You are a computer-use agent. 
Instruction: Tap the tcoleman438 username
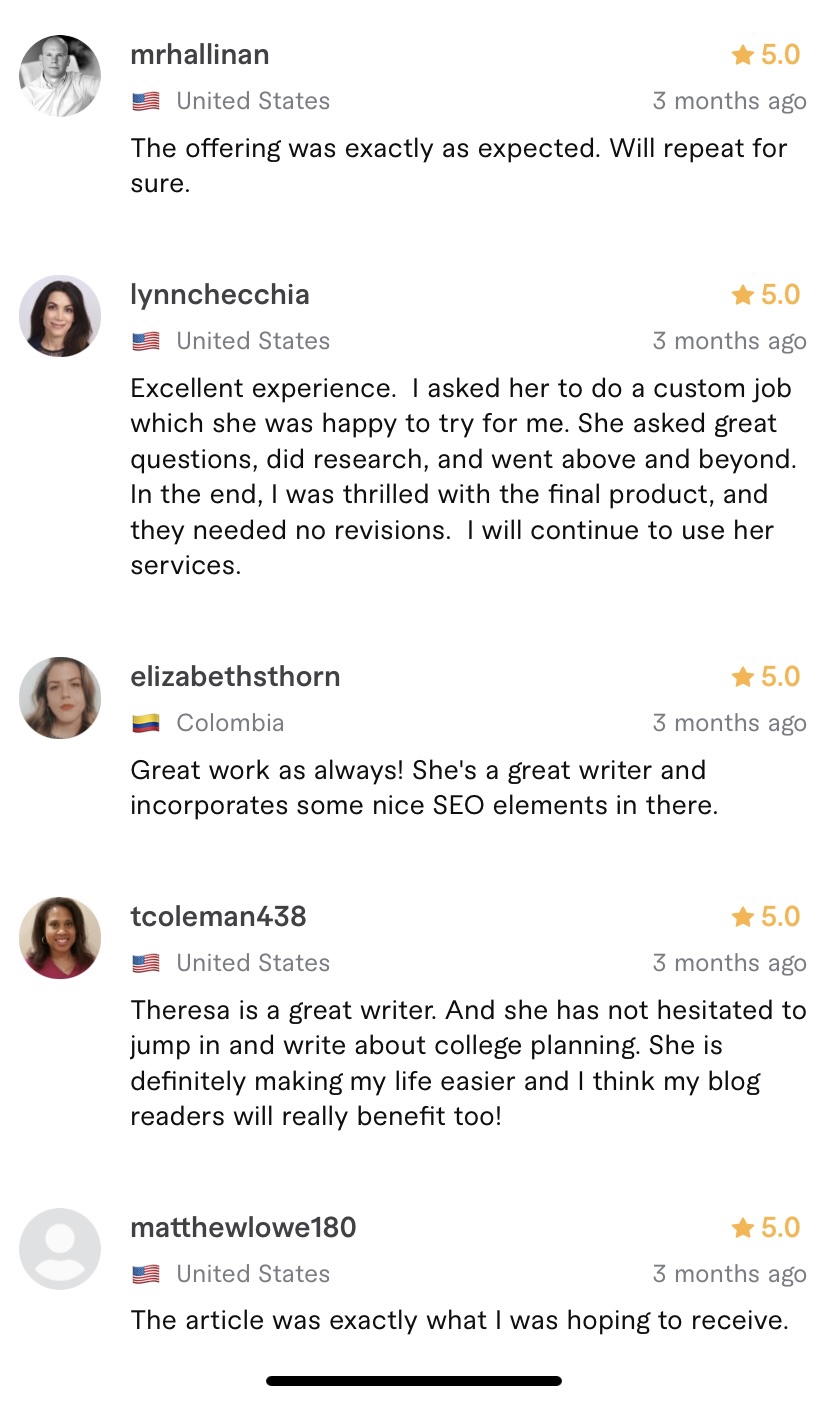tap(218, 917)
